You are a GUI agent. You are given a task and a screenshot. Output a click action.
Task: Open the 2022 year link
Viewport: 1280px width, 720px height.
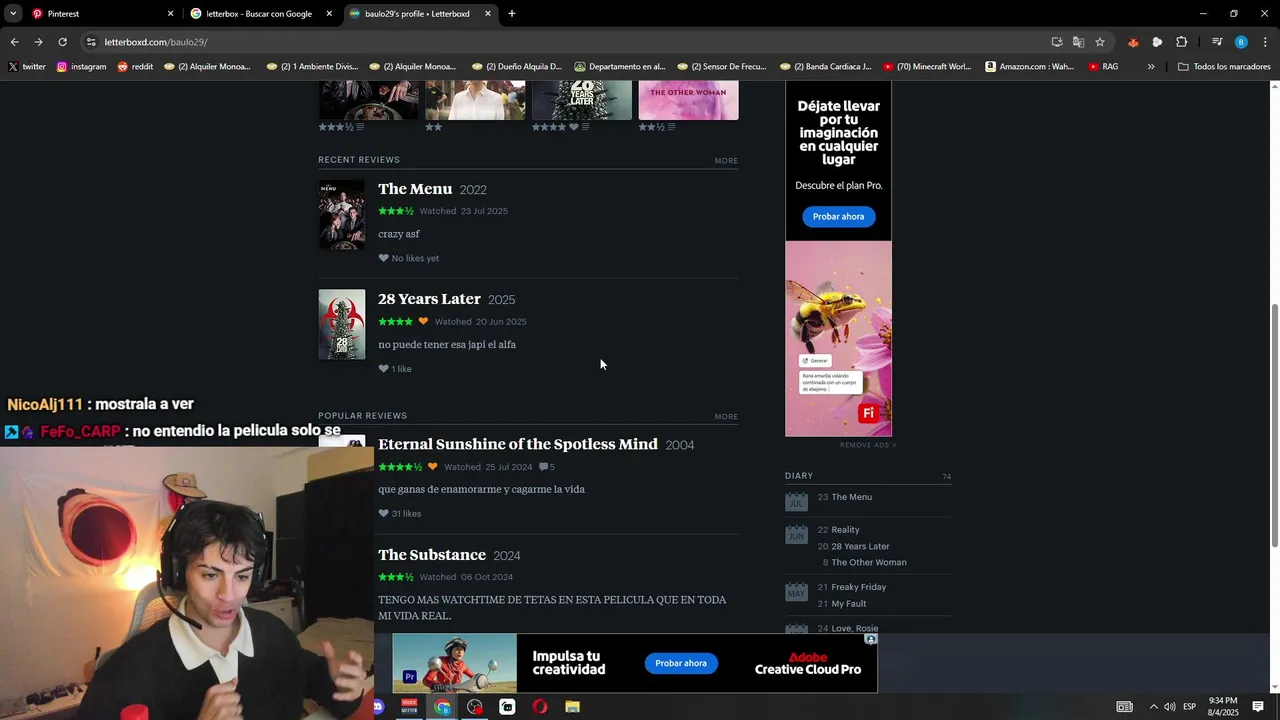473,190
